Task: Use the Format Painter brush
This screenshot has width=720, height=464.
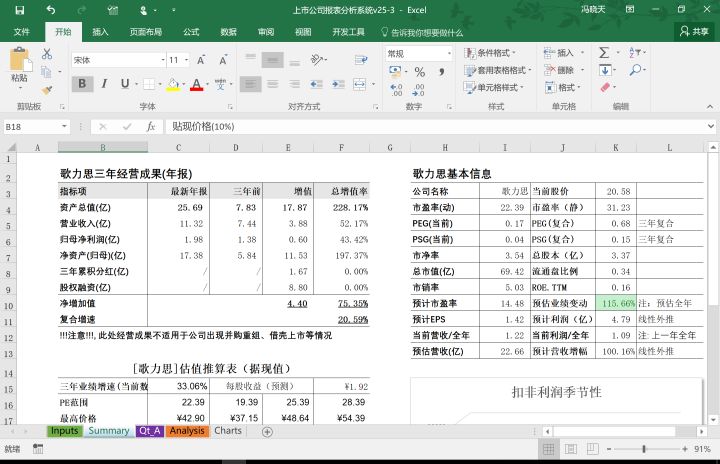Action: (x=46, y=90)
